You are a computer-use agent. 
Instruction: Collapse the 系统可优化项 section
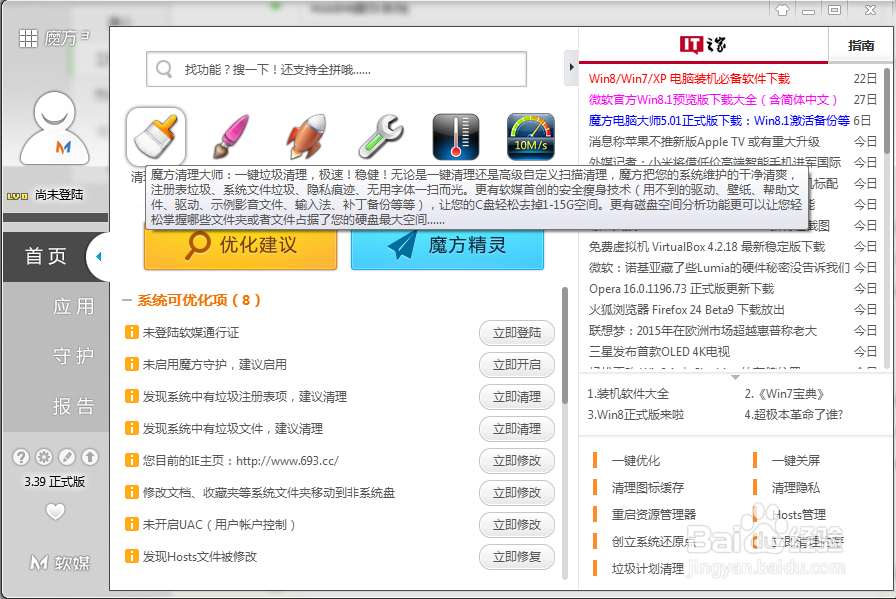click(x=127, y=300)
